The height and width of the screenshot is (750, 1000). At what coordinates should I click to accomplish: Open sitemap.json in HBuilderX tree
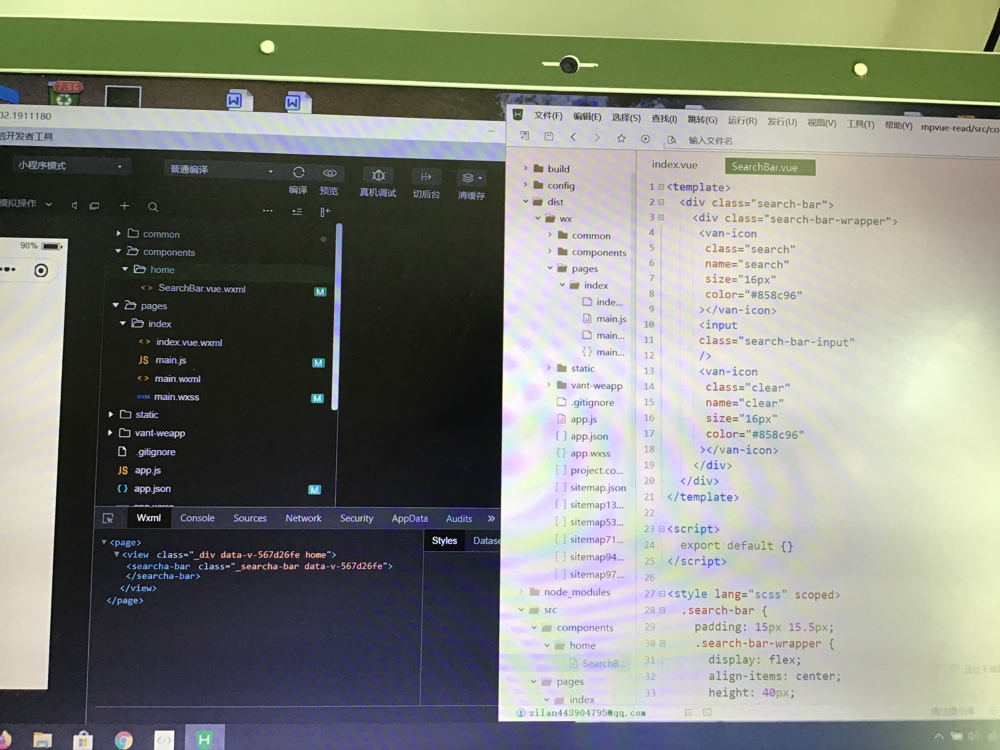click(x=598, y=487)
